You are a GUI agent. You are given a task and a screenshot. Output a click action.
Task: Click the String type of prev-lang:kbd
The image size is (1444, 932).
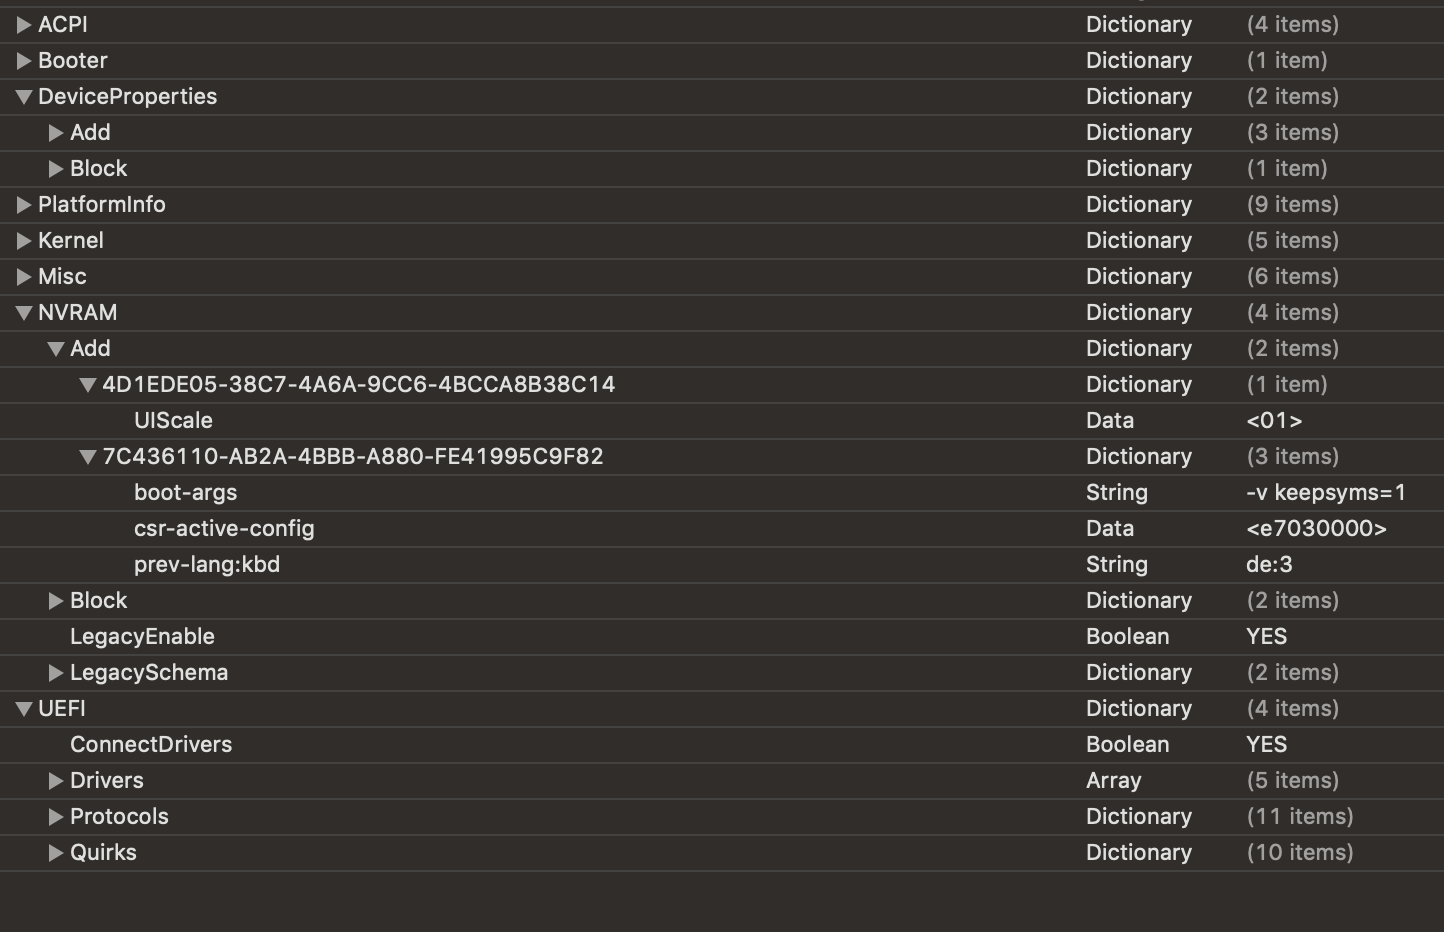1116,565
